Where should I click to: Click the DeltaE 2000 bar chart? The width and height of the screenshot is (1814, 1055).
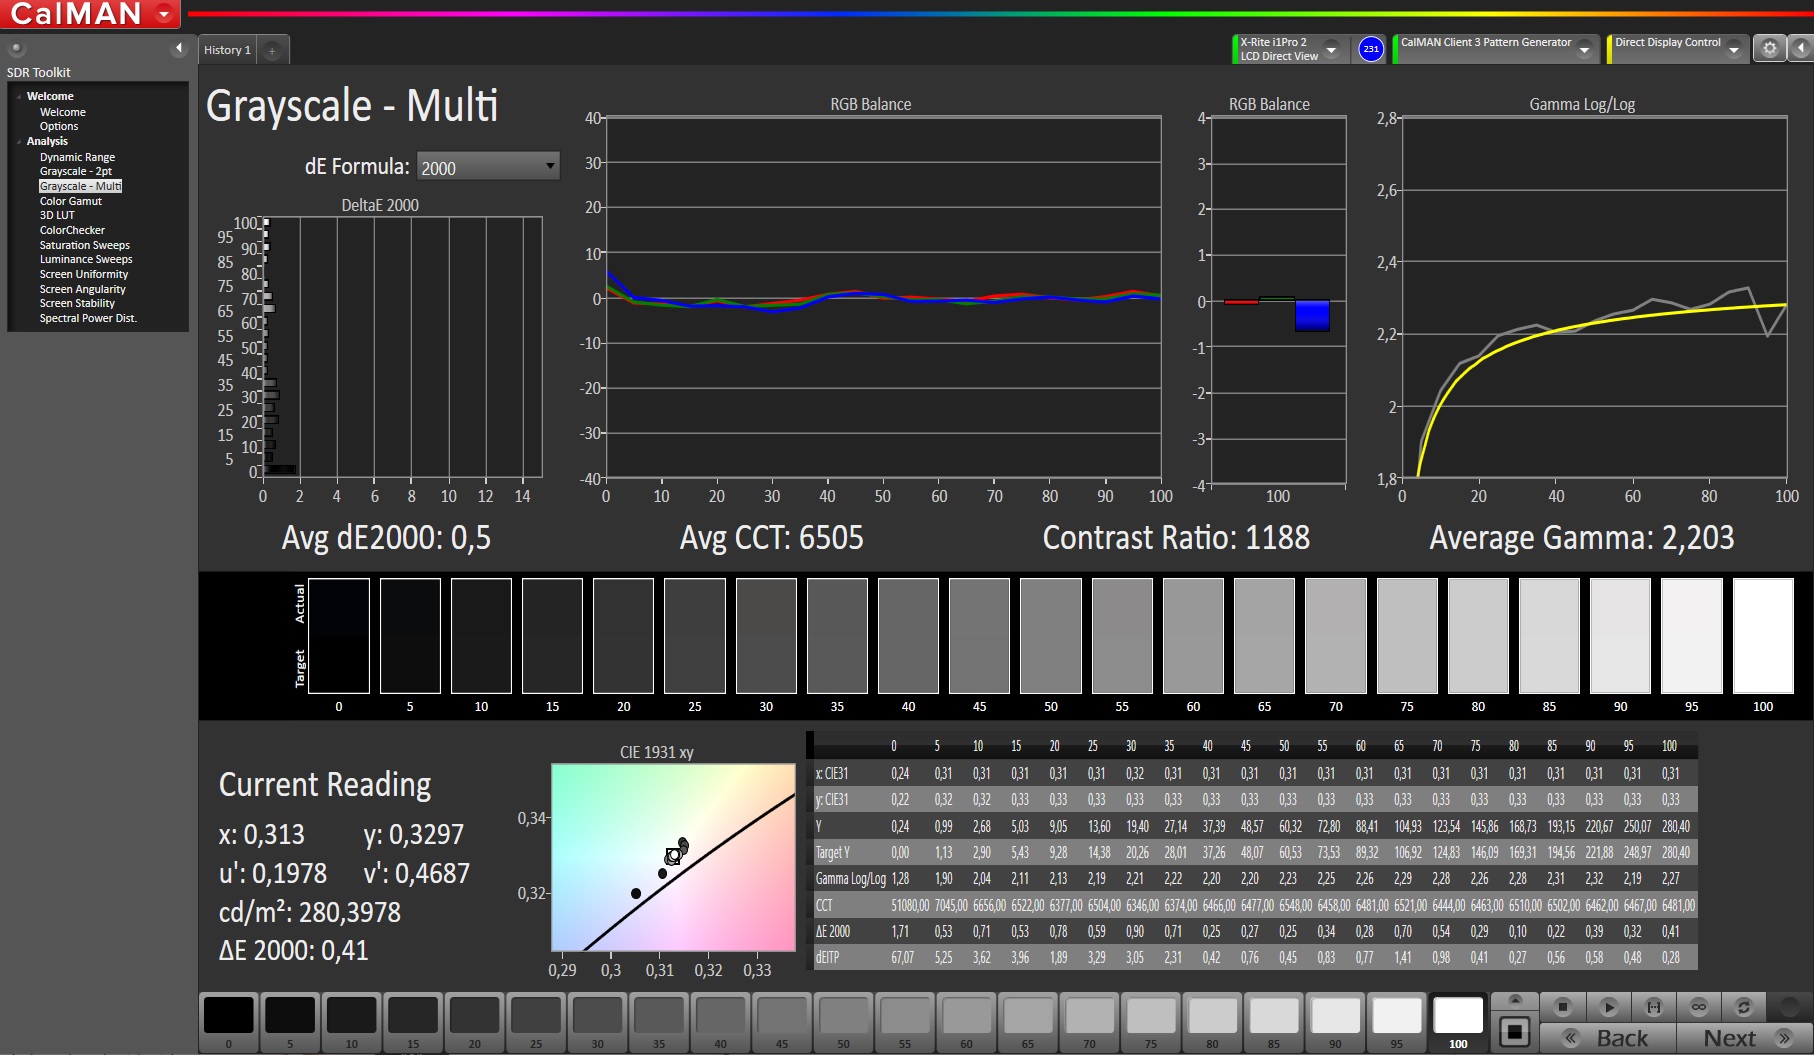coord(402,347)
